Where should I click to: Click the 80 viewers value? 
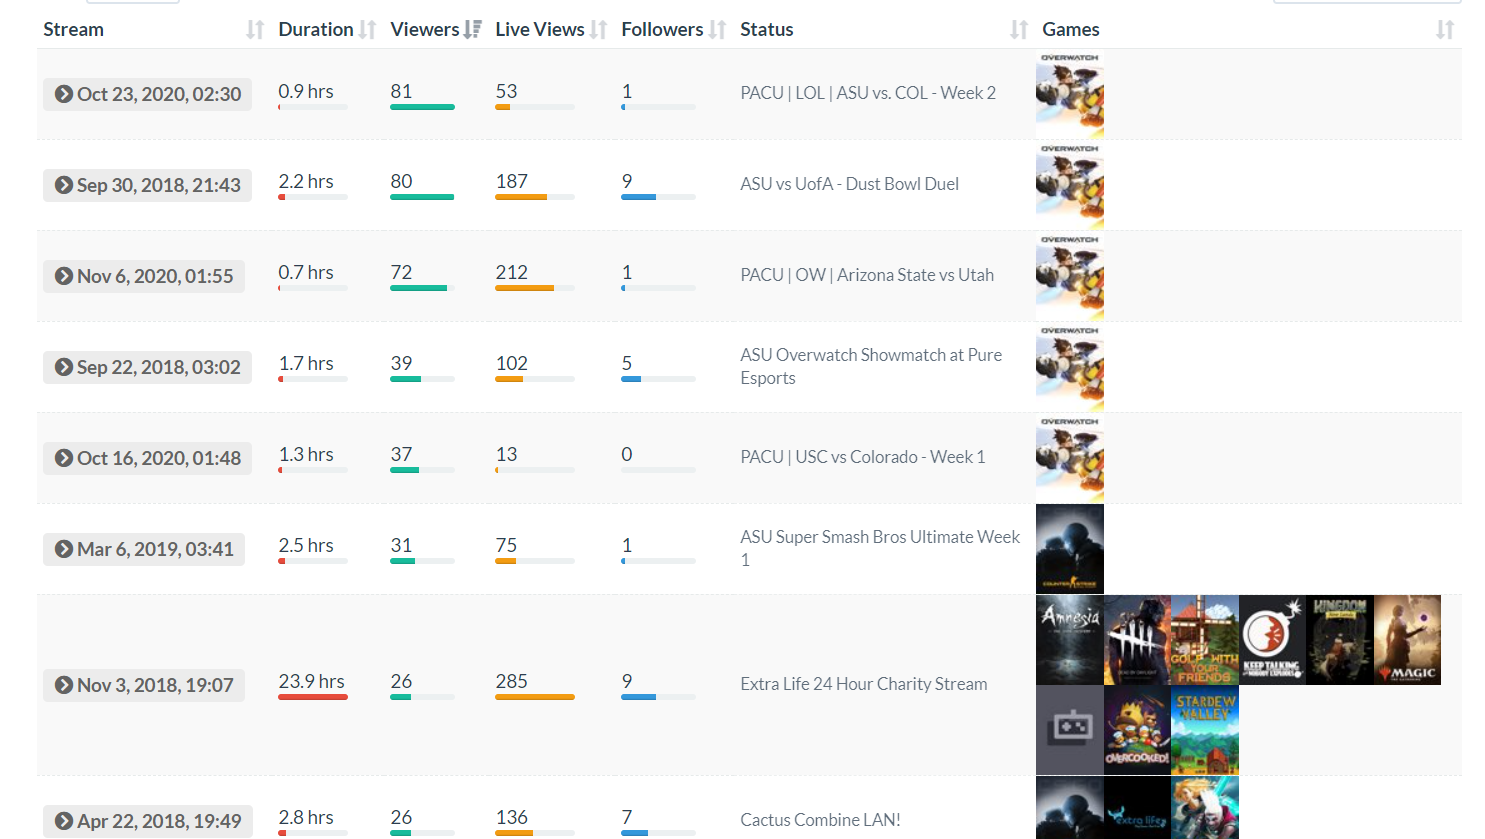point(401,181)
